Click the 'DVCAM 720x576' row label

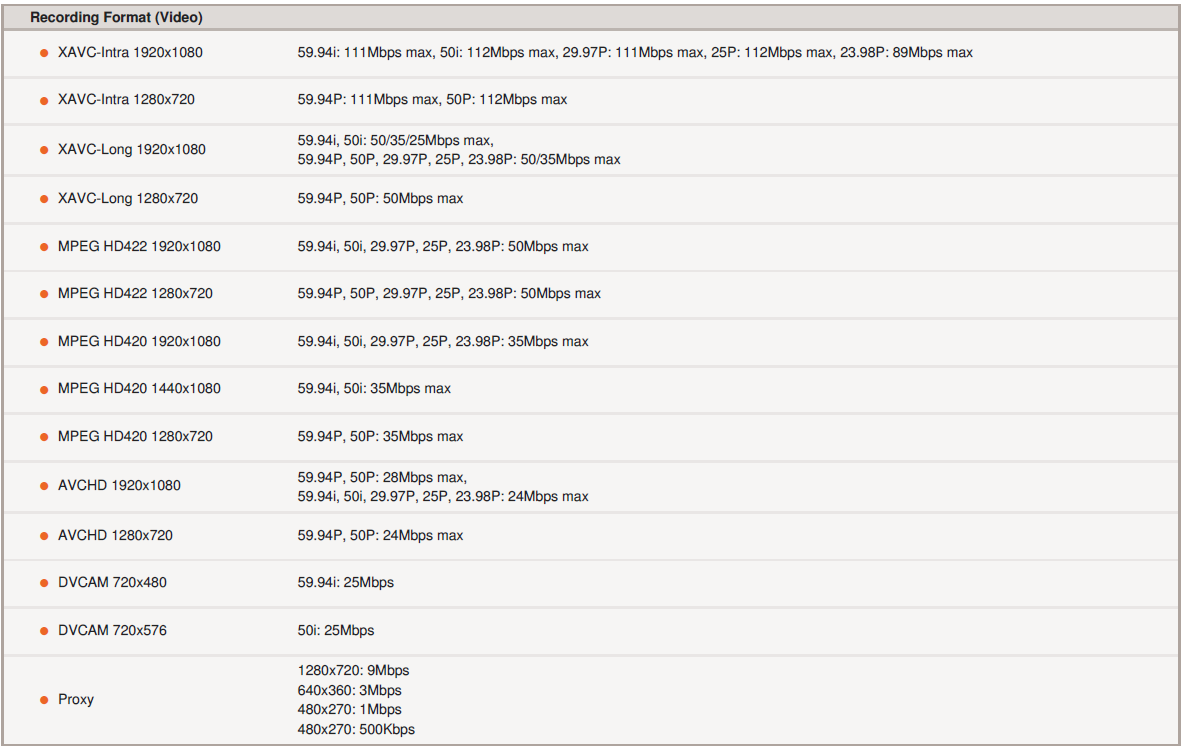coord(113,630)
